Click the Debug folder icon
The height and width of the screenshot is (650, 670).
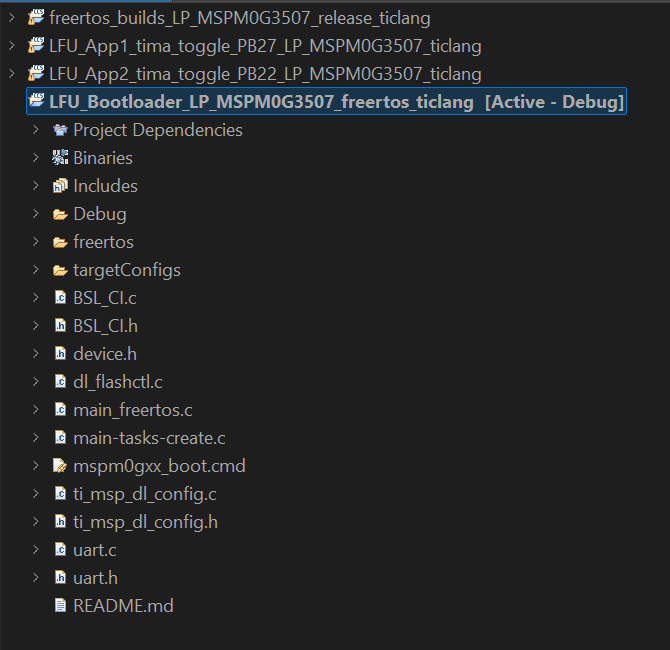point(60,214)
